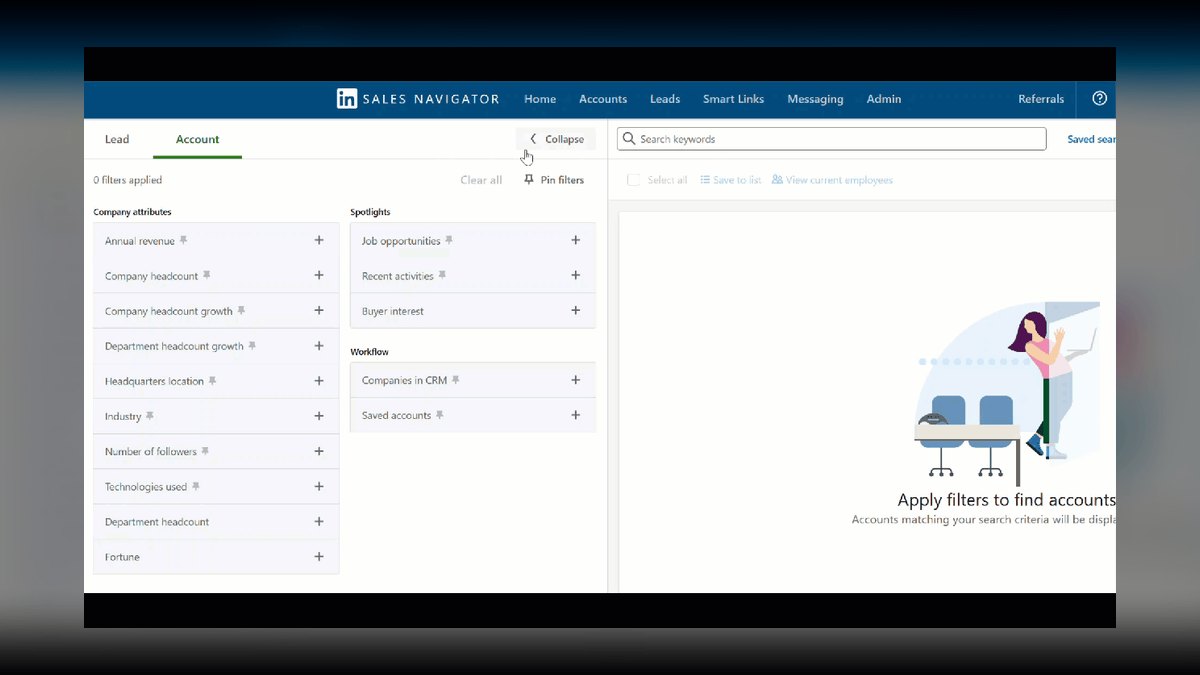Expand Annual revenue with plus
The height and width of the screenshot is (675, 1200).
coord(319,240)
